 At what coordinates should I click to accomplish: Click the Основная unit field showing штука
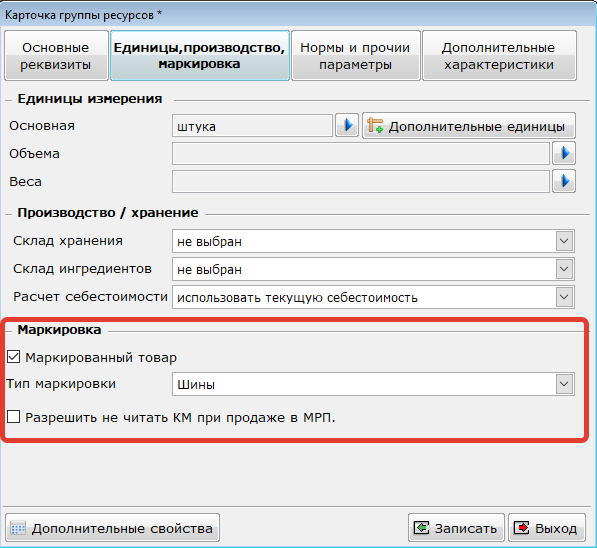pos(252,126)
